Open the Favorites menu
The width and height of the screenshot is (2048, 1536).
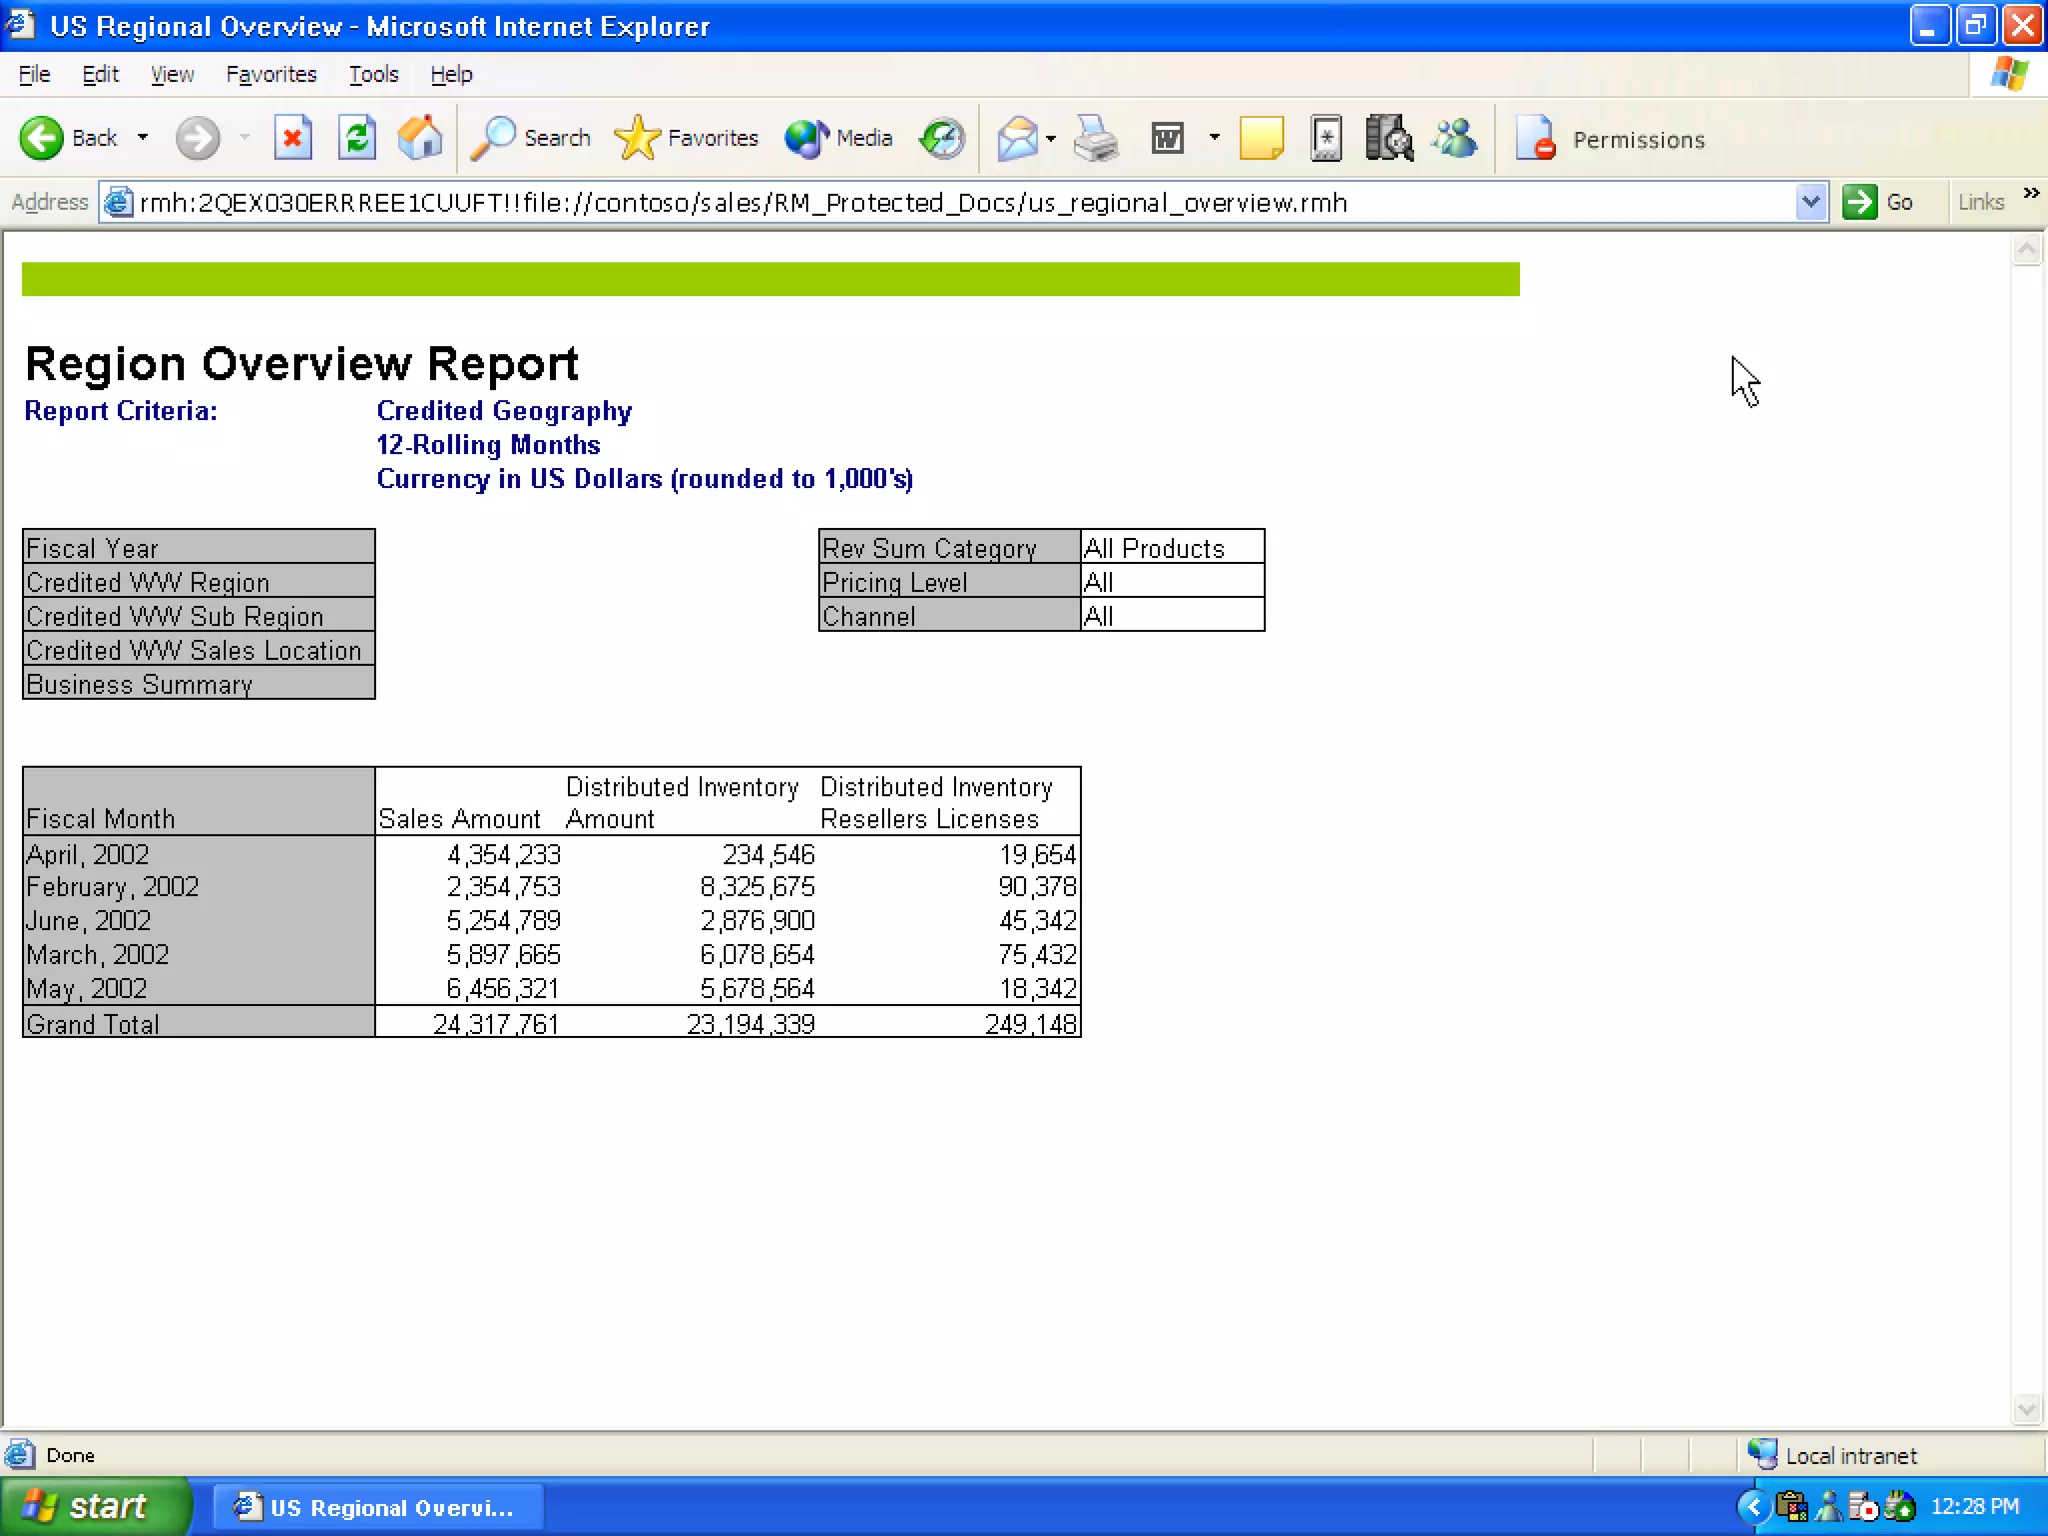(271, 74)
